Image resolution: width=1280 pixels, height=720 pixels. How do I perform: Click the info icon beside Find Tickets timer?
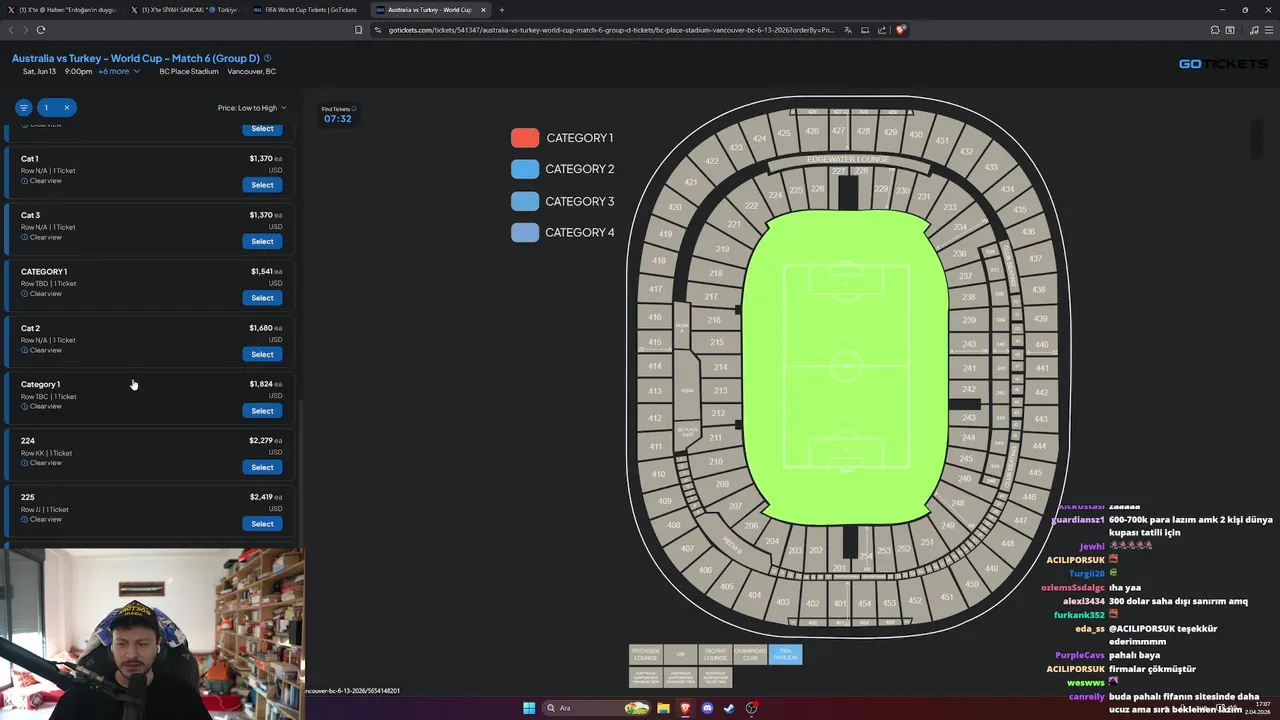click(354, 108)
